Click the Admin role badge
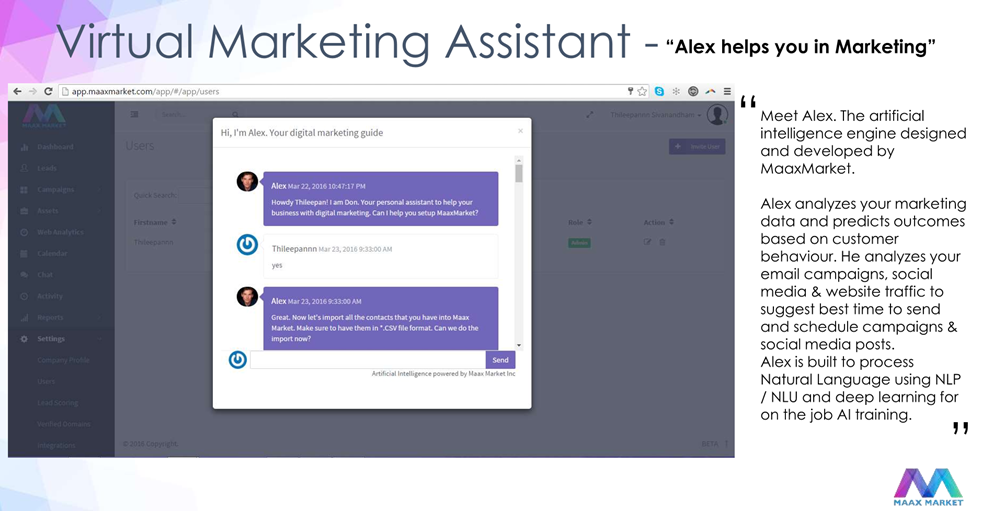Image resolution: width=982 pixels, height=511 pixels. (x=579, y=242)
